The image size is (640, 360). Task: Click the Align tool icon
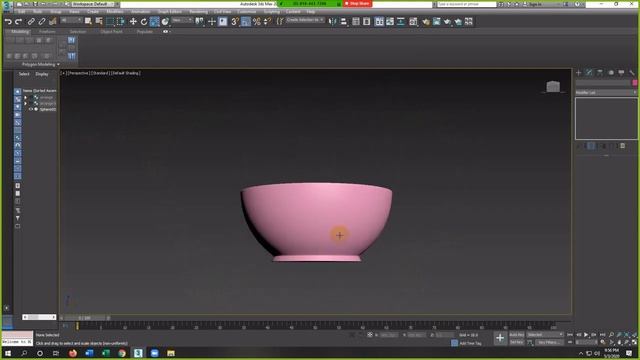tap(344, 22)
